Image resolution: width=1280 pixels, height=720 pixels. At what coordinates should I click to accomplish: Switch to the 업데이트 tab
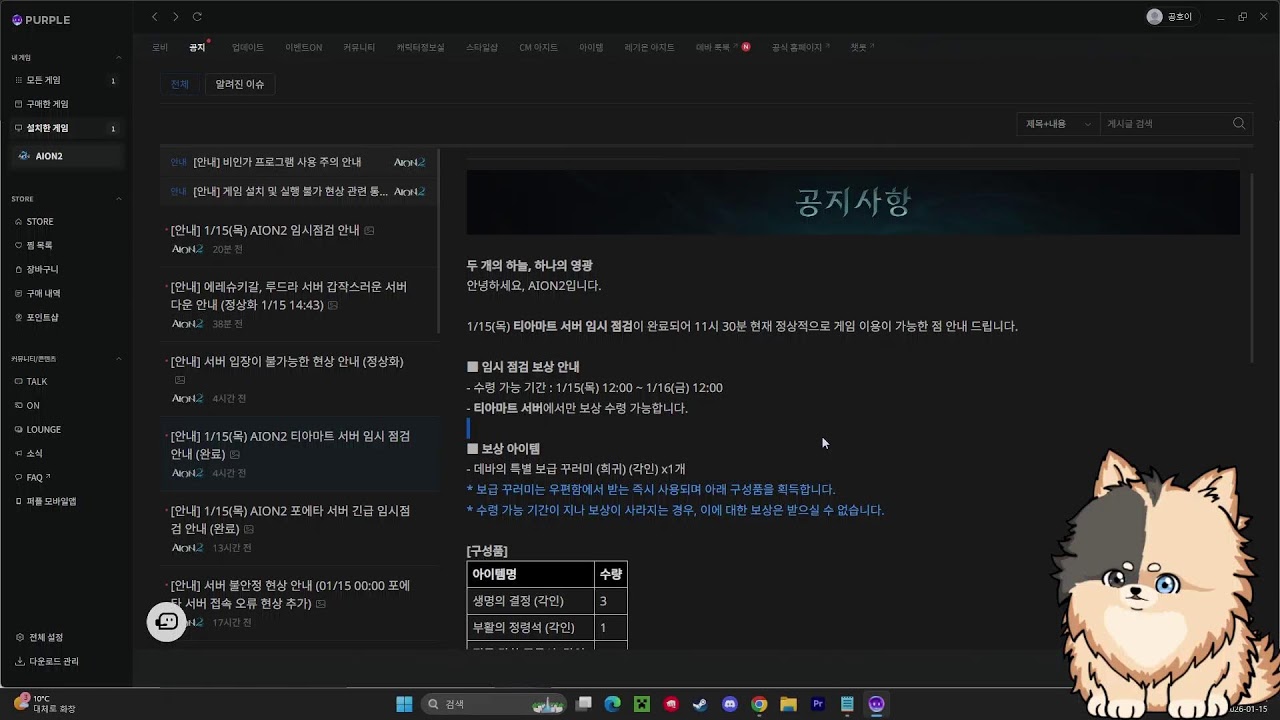point(248,48)
